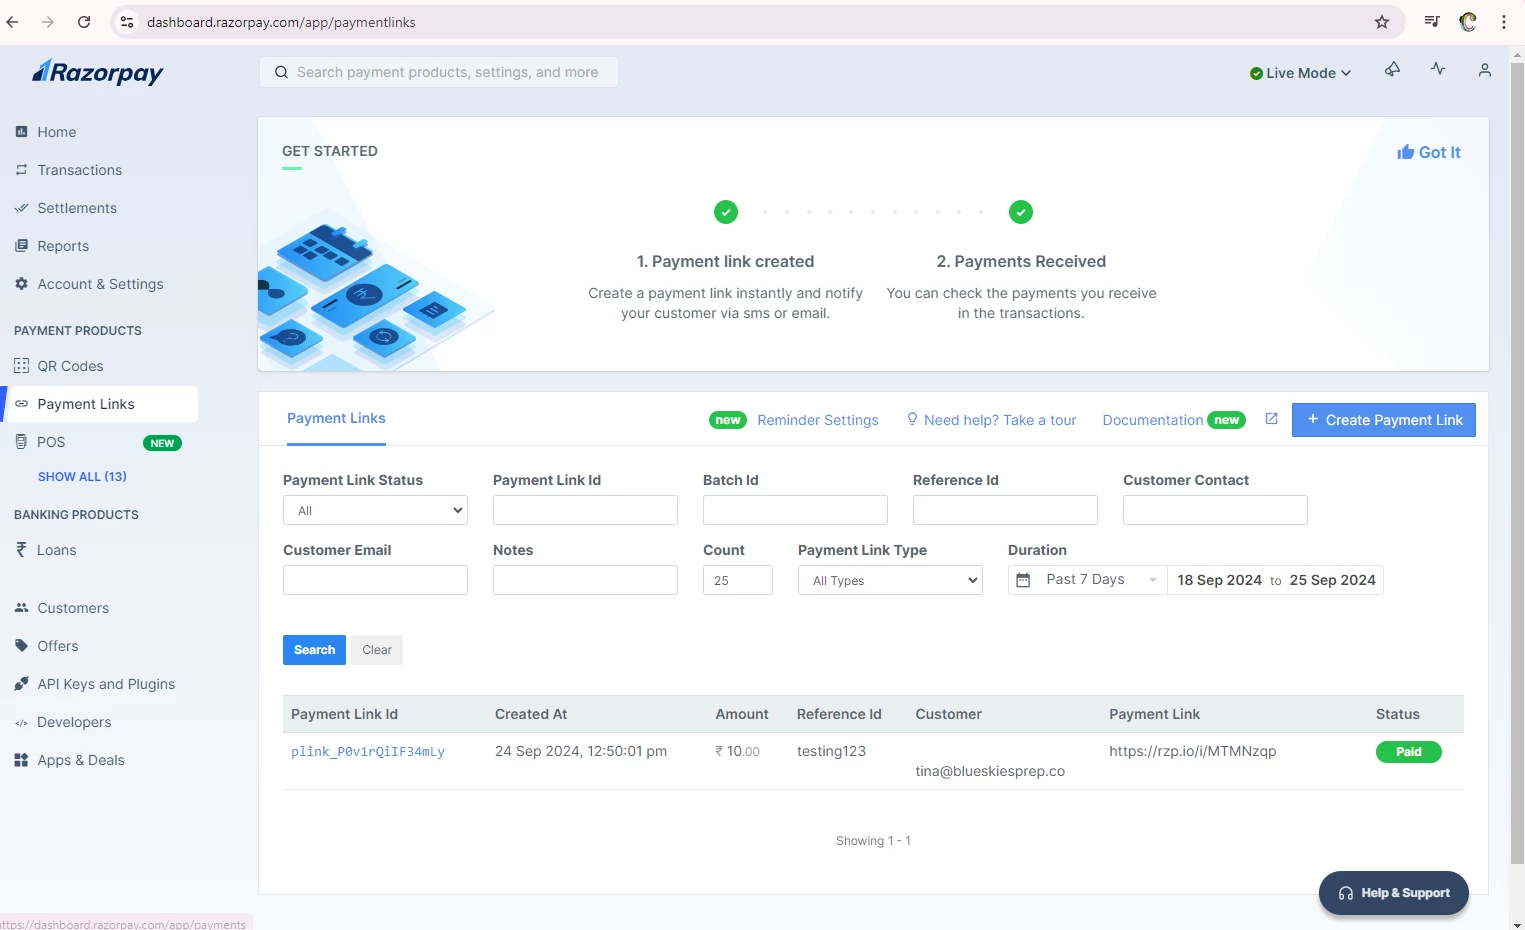Screen dimensions: 1525x930
Task: Click the https://rzp.io/i/MTMNzqp link text
Action: pyautogui.click(x=1192, y=751)
